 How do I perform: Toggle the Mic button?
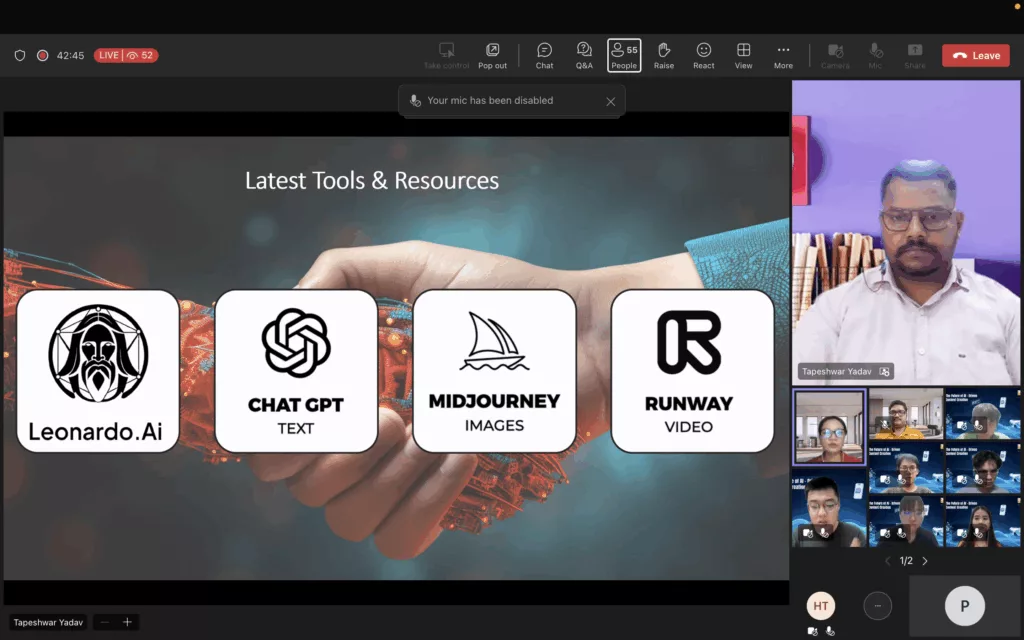(875, 56)
